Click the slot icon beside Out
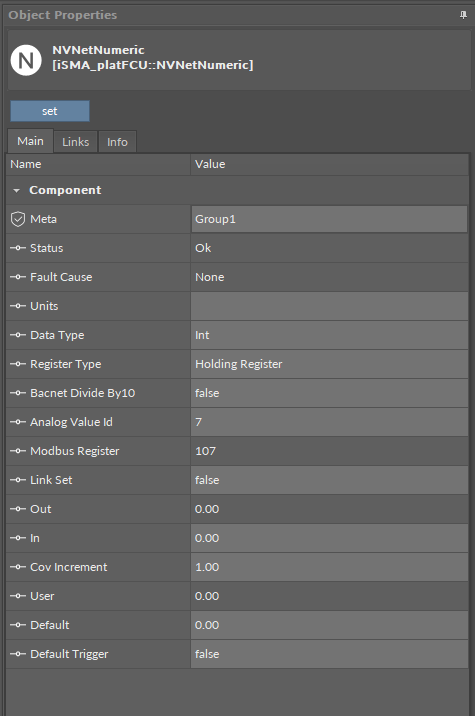 pos(18,509)
